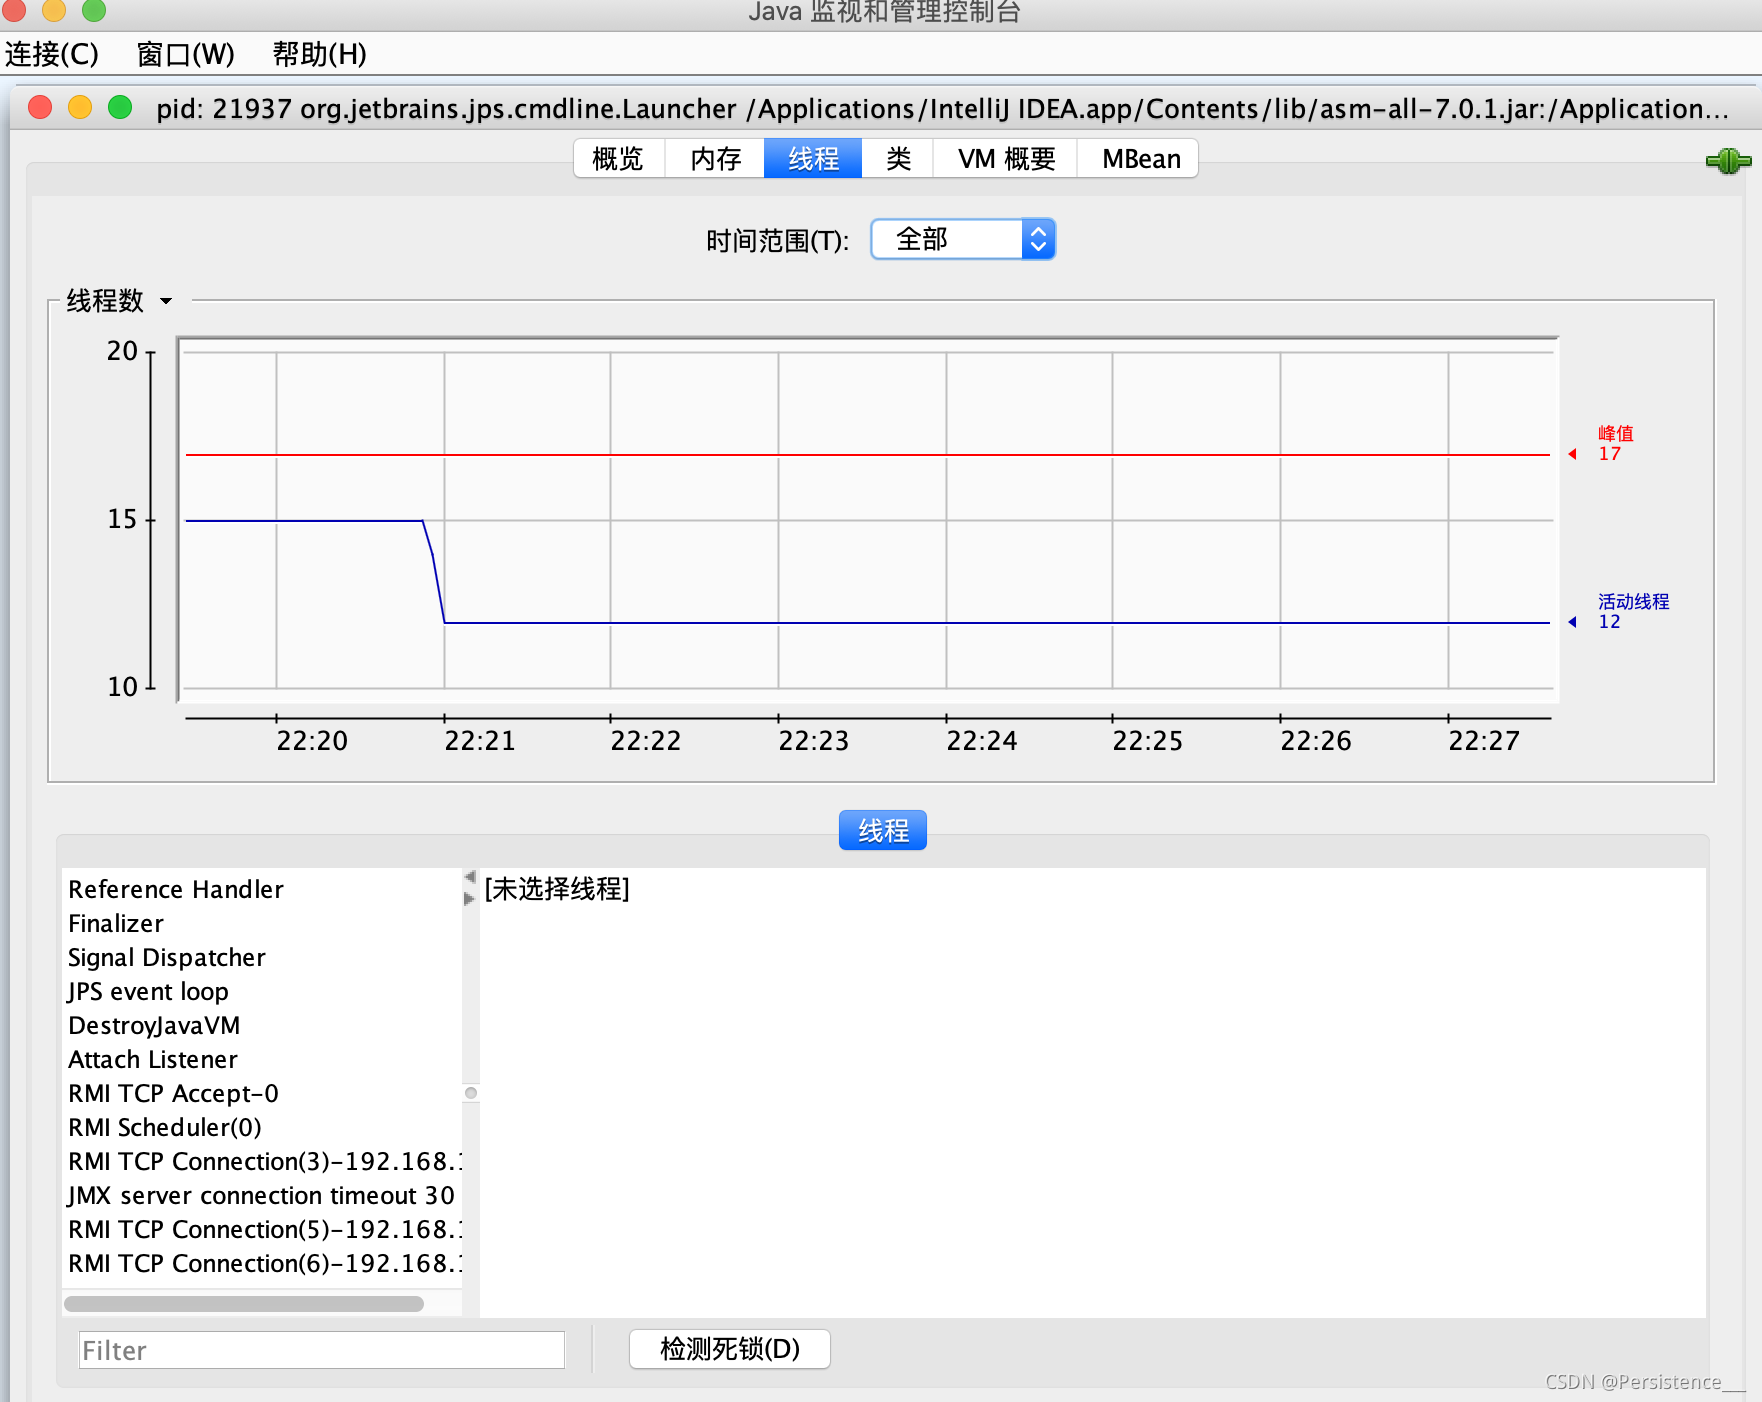This screenshot has width=1762, height=1402.
Task: Click the [未选择线程] detail text
Action: [557, 889]
